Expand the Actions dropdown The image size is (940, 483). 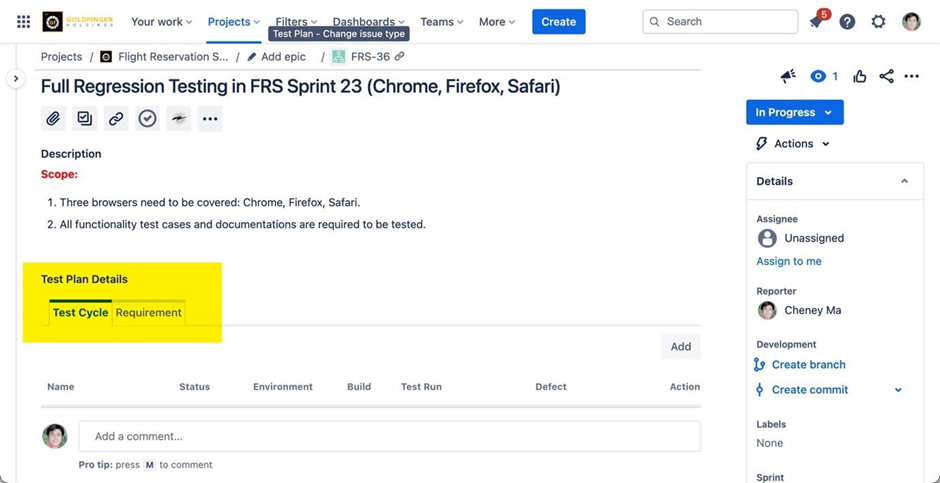[x=793, y=144]
